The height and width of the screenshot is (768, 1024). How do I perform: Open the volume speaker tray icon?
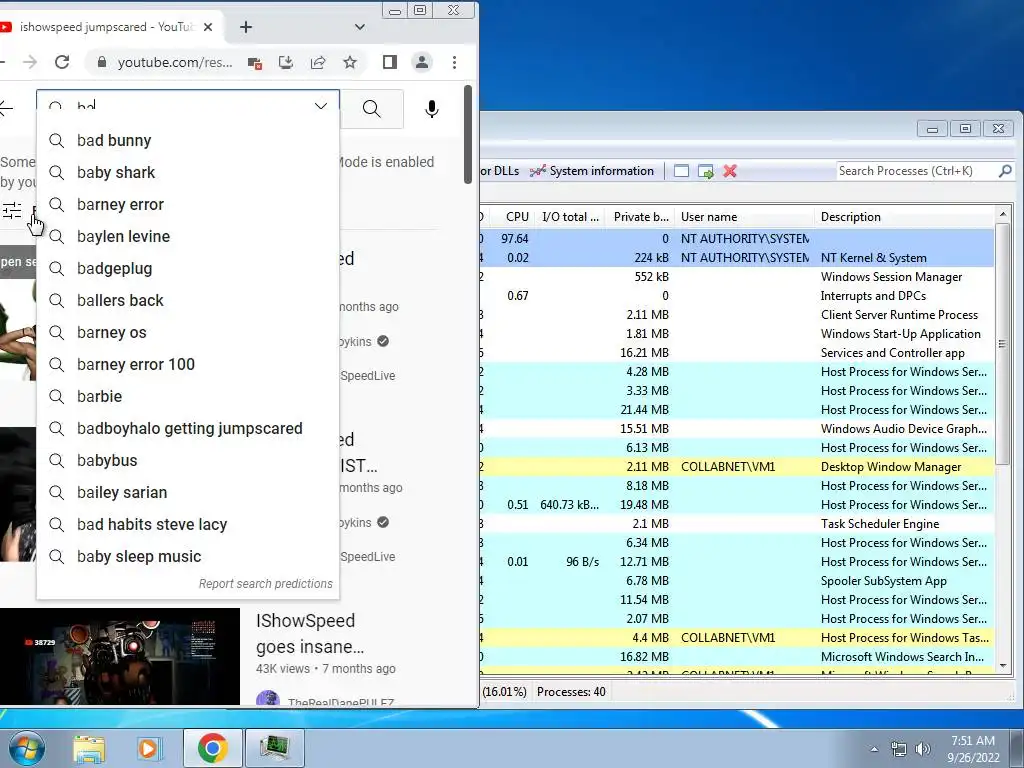pos(922,749)
